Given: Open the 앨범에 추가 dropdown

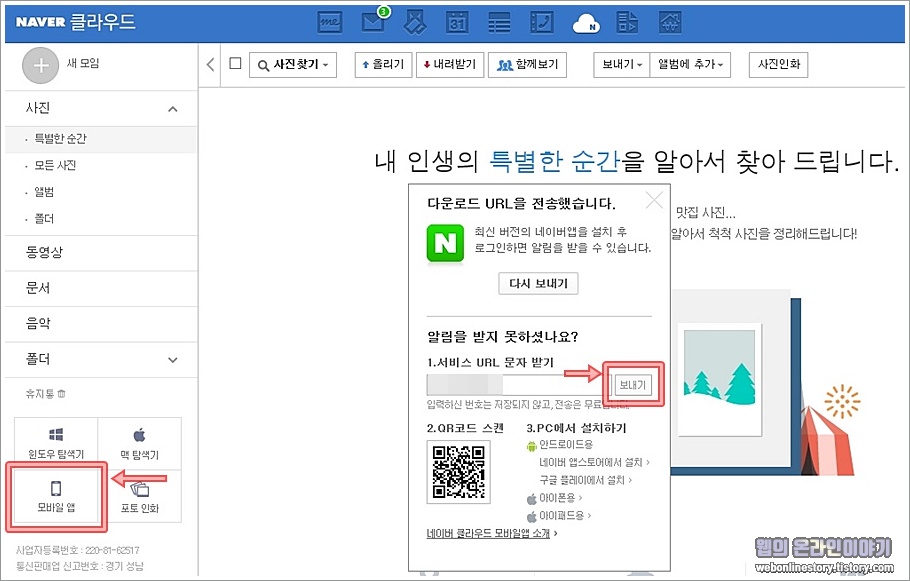Looking at the screenshot, I should tap(690, 64).
